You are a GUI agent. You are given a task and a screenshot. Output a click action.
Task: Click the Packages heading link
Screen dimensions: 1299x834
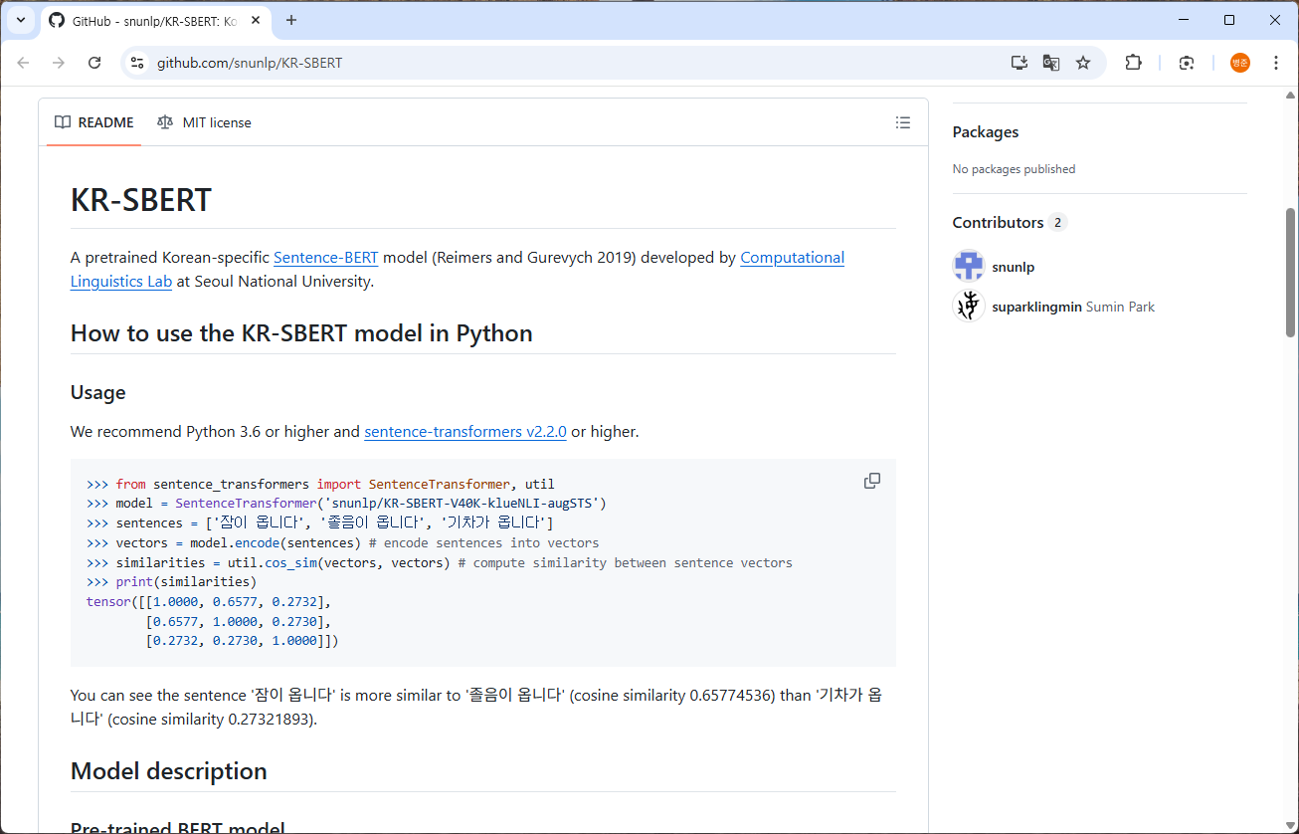[985, 132]
